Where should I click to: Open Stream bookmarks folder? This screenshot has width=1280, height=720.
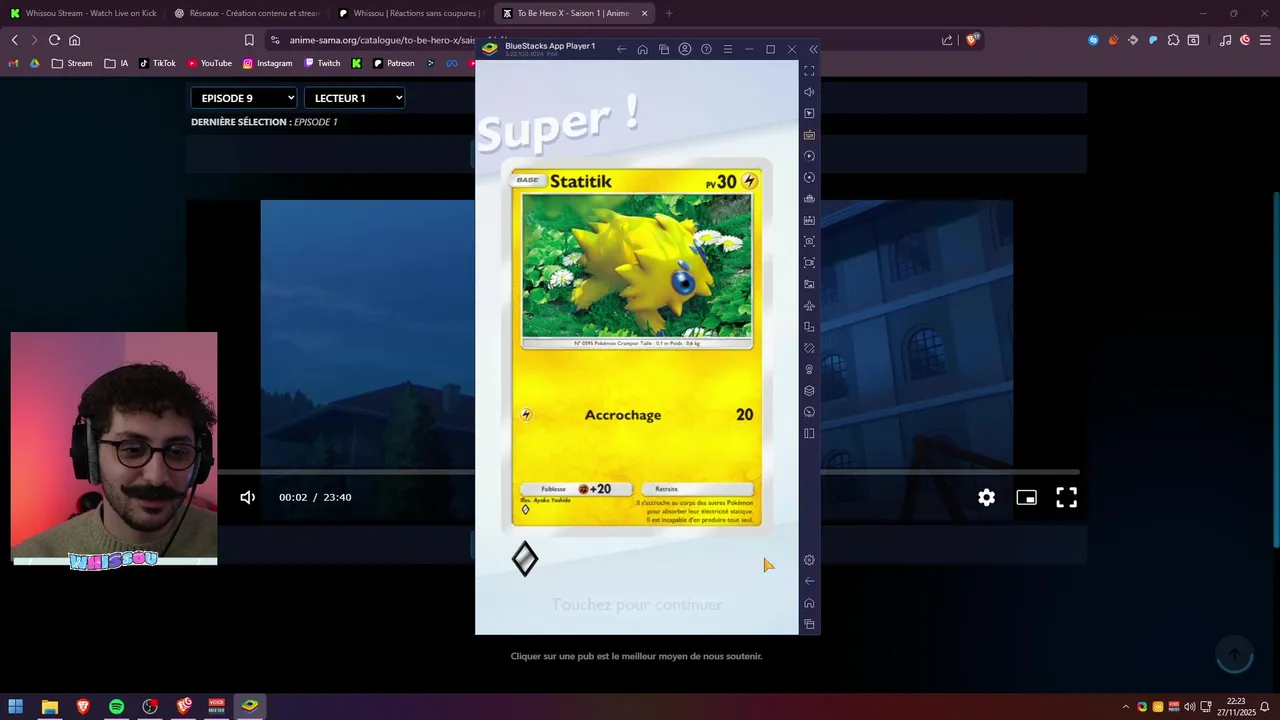coord(72,63)
